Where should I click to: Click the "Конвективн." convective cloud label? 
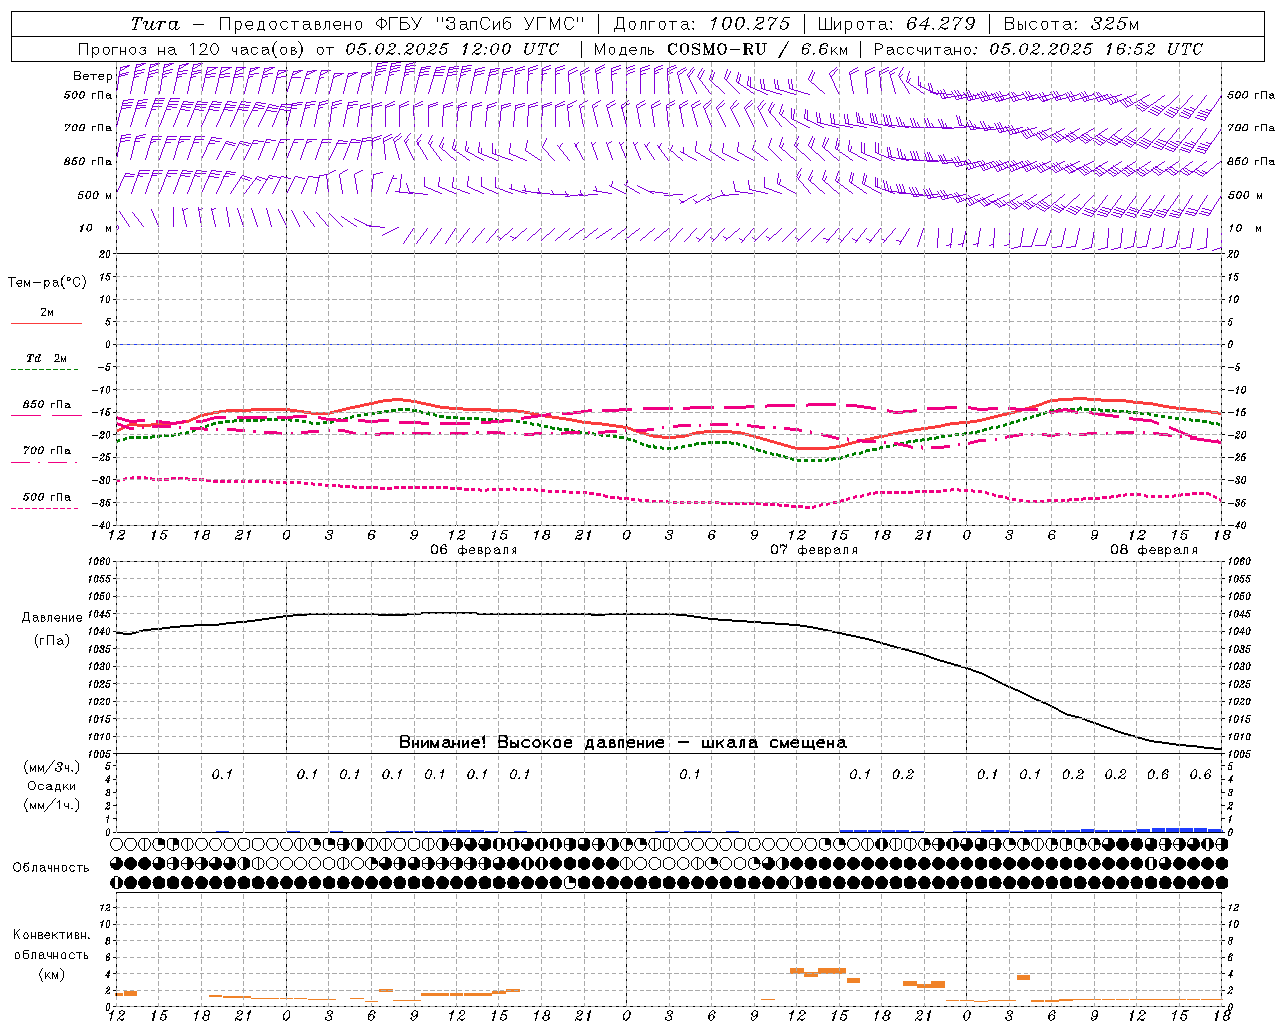[51, 935]
